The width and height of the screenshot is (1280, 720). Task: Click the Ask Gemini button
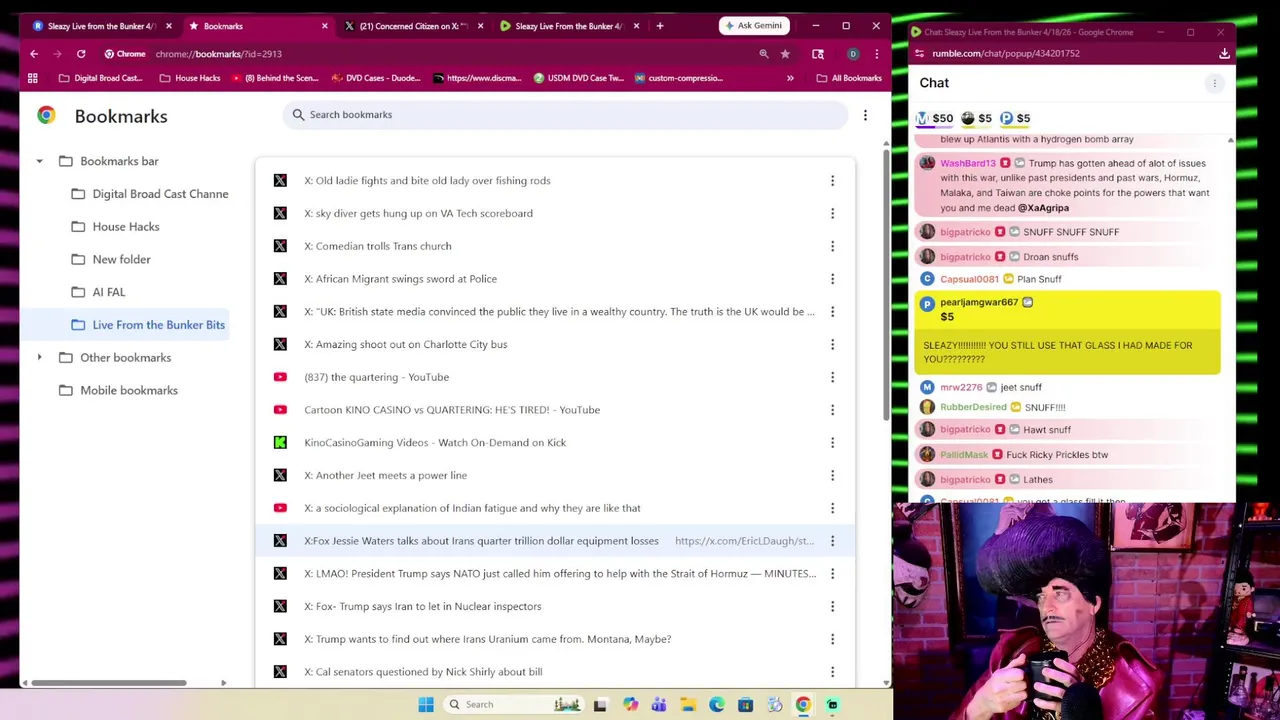[x=753, y=26]
